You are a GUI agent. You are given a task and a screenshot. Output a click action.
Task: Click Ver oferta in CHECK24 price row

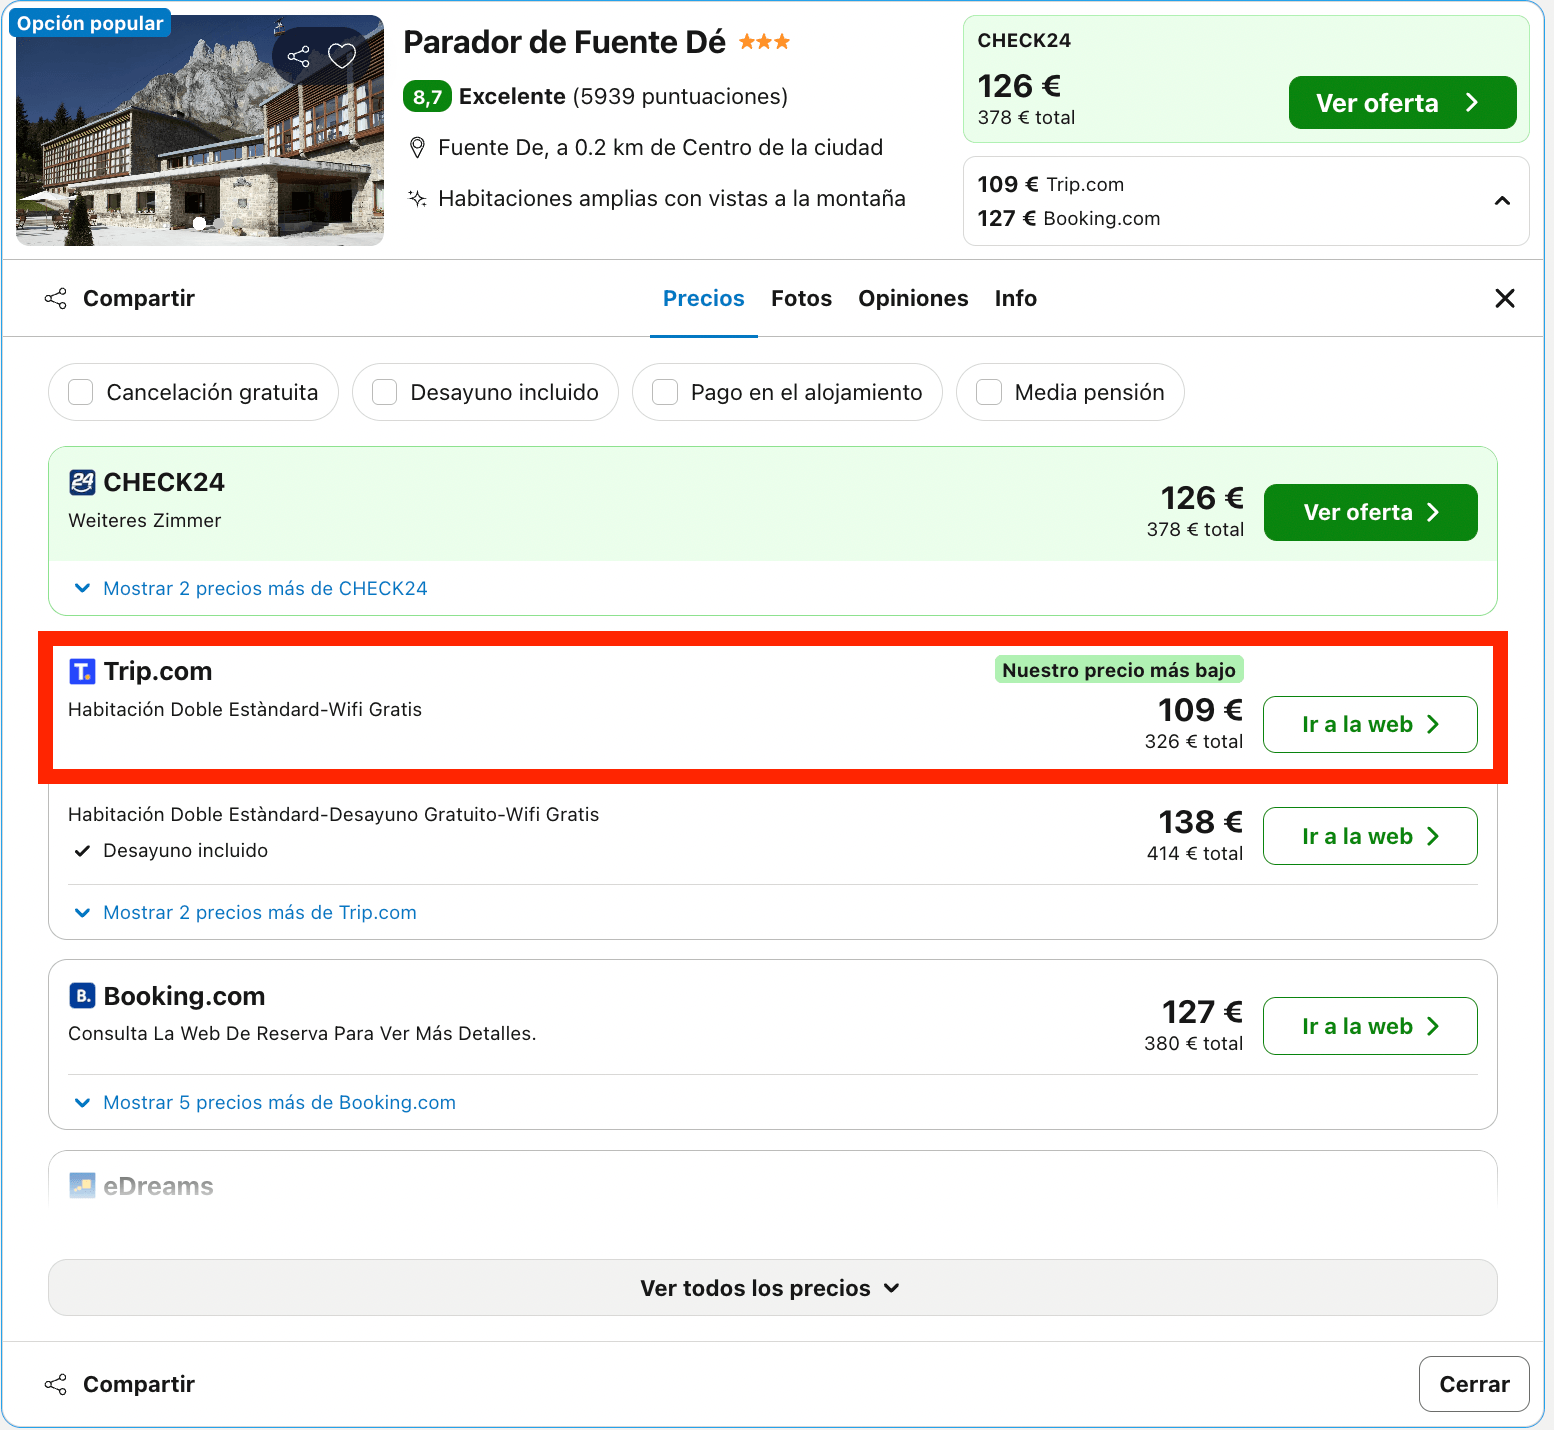pos(1371,512)
